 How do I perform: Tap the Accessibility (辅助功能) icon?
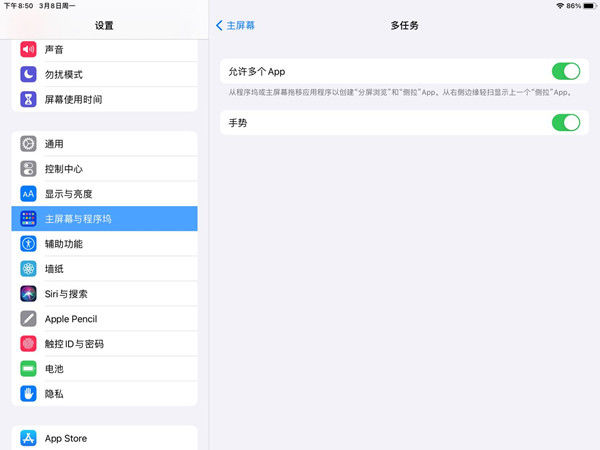pyautogui.click(x=28, y=244)
